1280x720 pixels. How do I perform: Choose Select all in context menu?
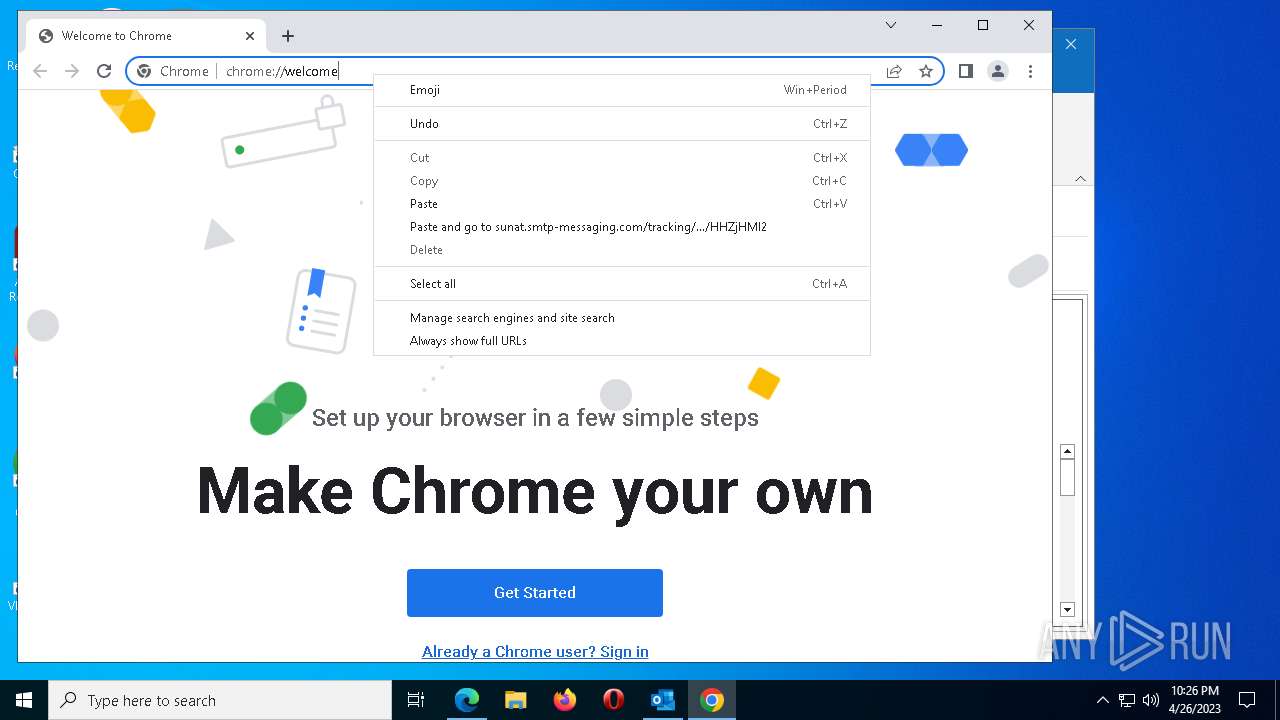point(622,284)
